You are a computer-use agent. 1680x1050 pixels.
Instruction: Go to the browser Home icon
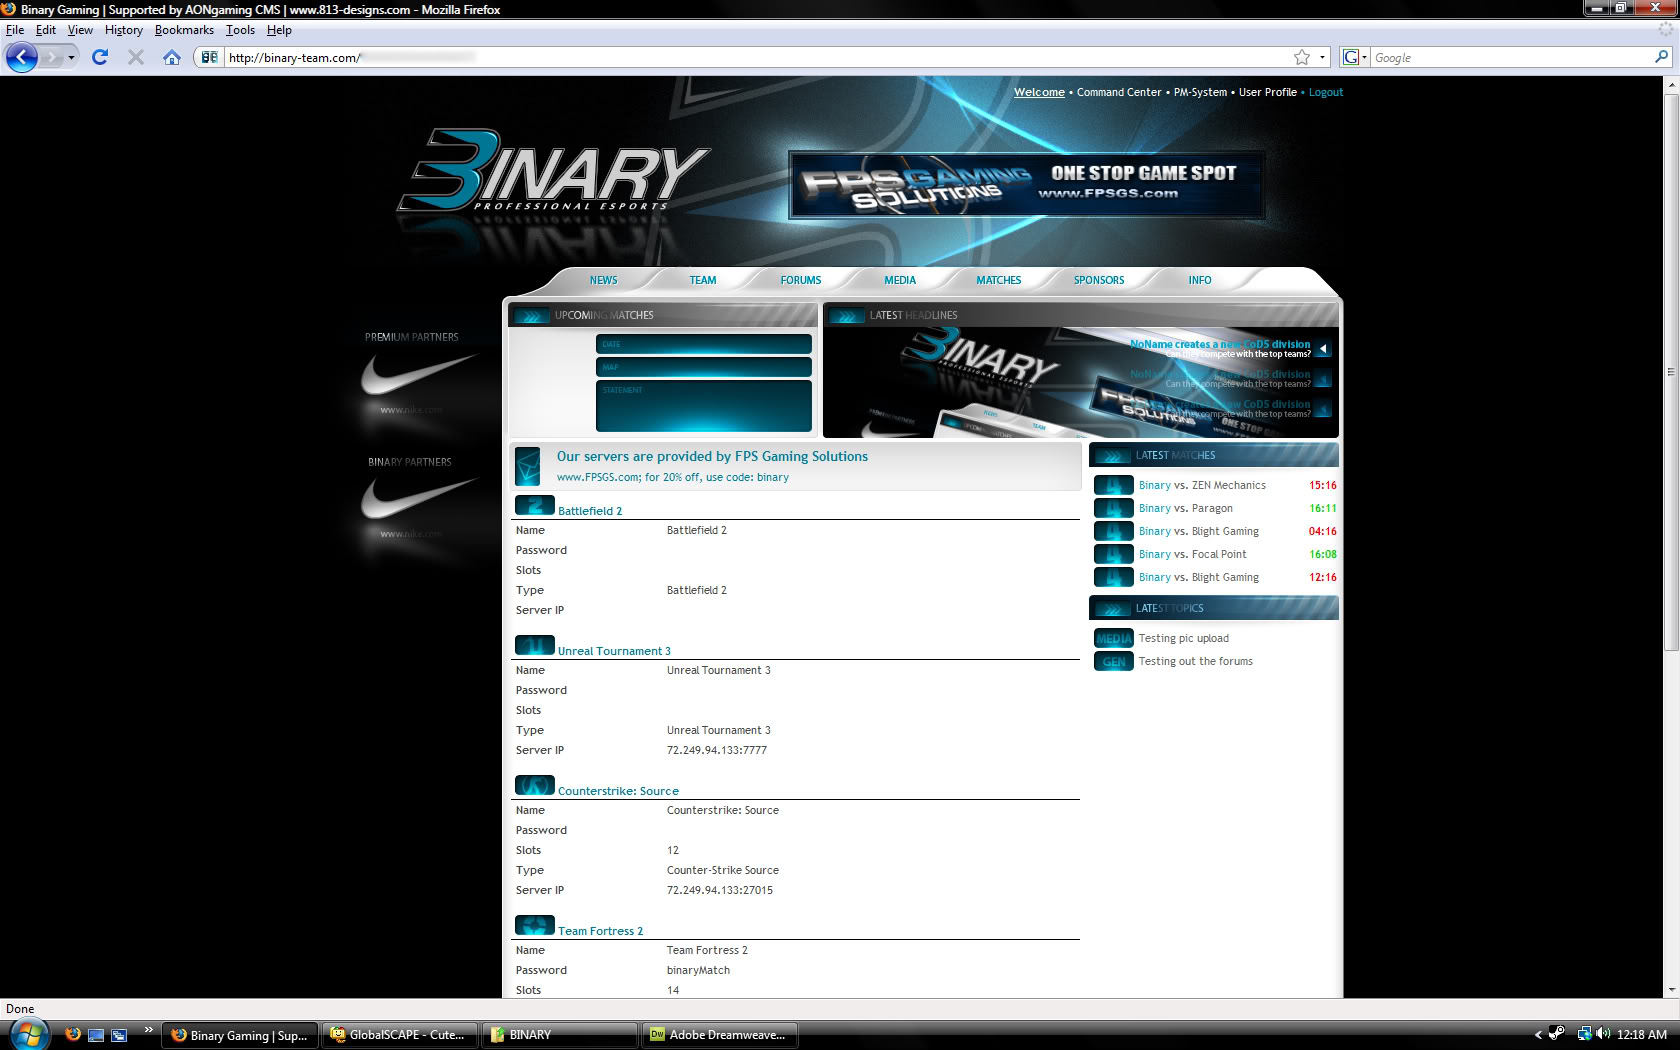coord(172,57)
